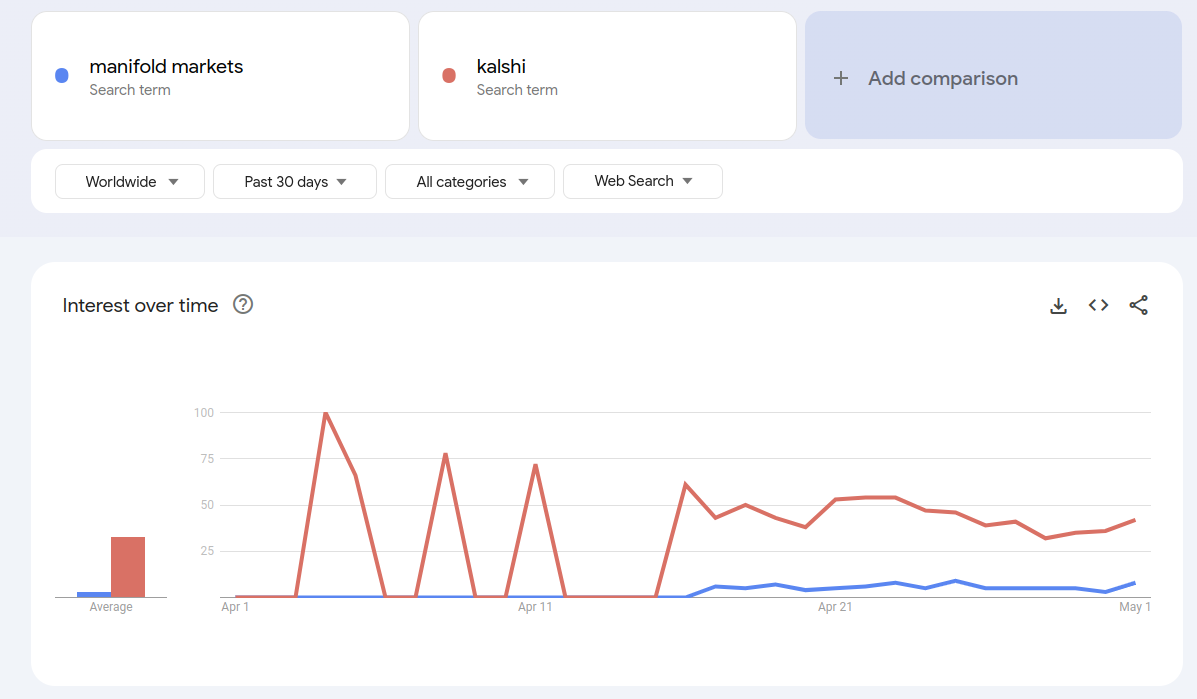Click the Average label under bars

coord(111,607)
